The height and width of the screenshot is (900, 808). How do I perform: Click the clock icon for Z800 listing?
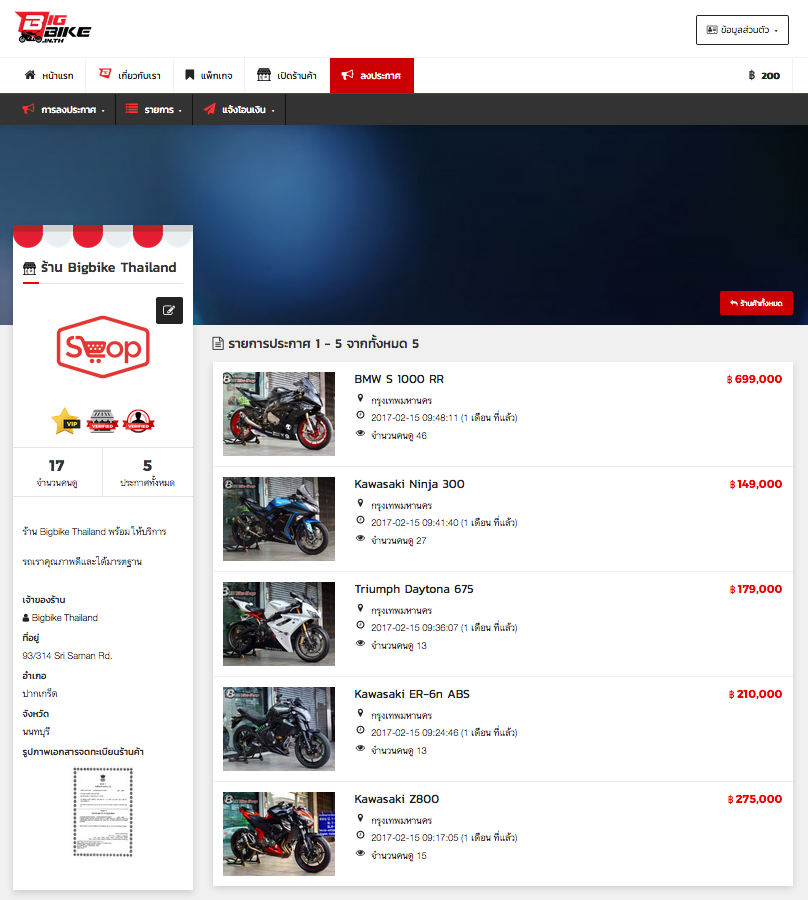pos(360,835)
